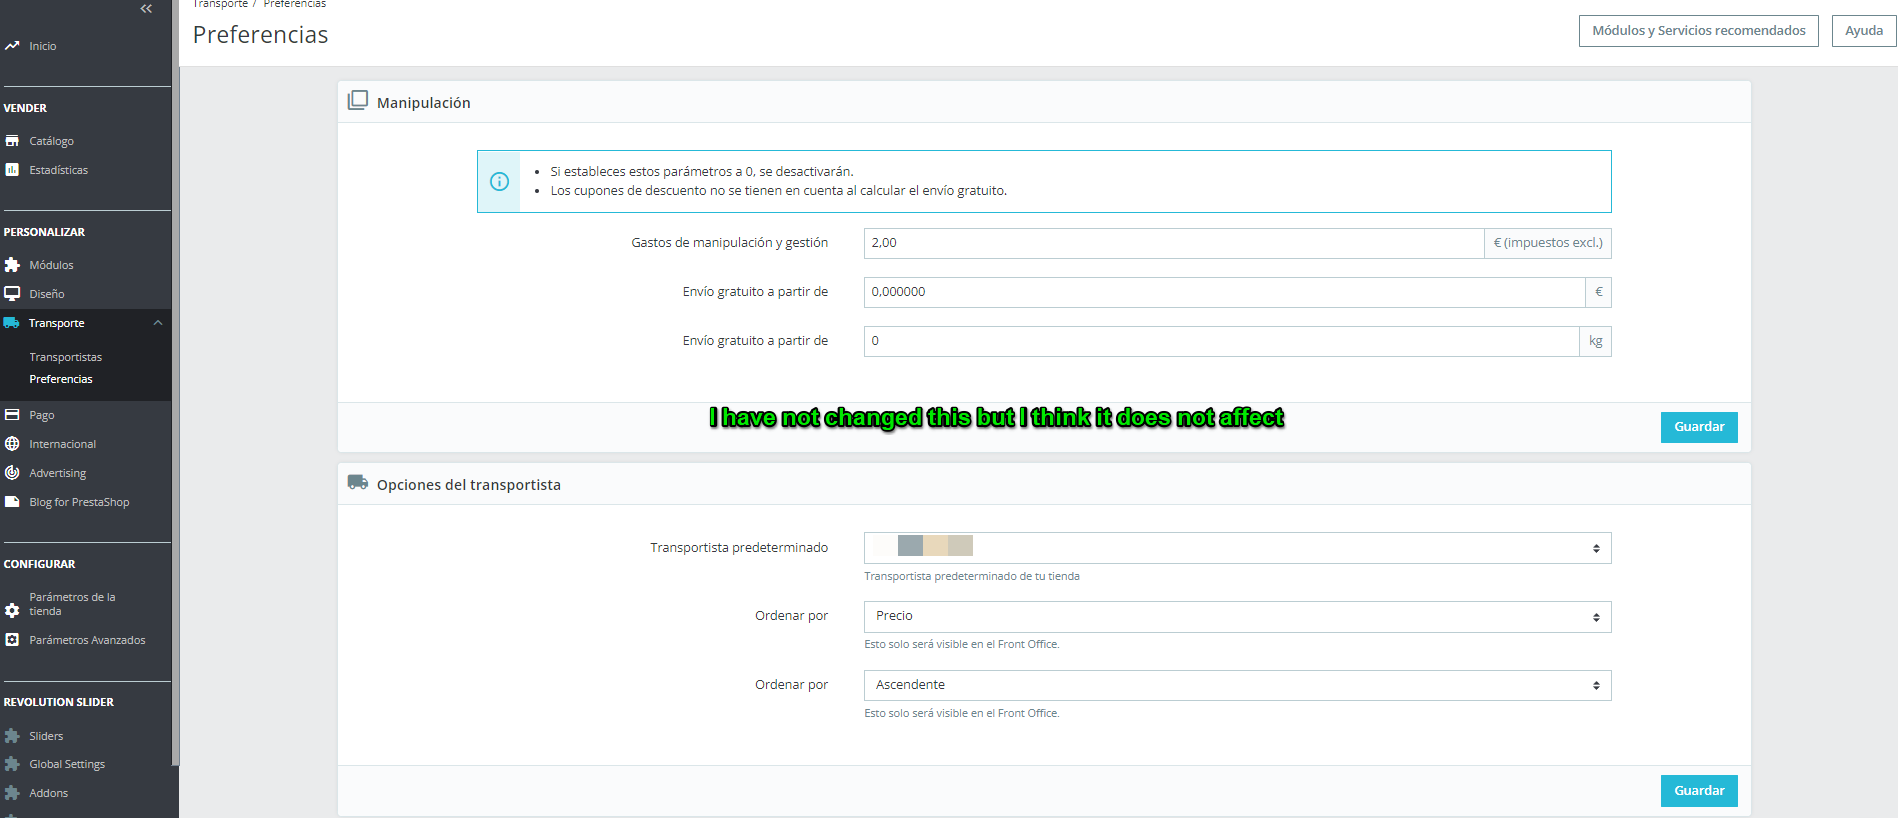
Task: Open Inicio in the sidebar
Action: (43, 46)
